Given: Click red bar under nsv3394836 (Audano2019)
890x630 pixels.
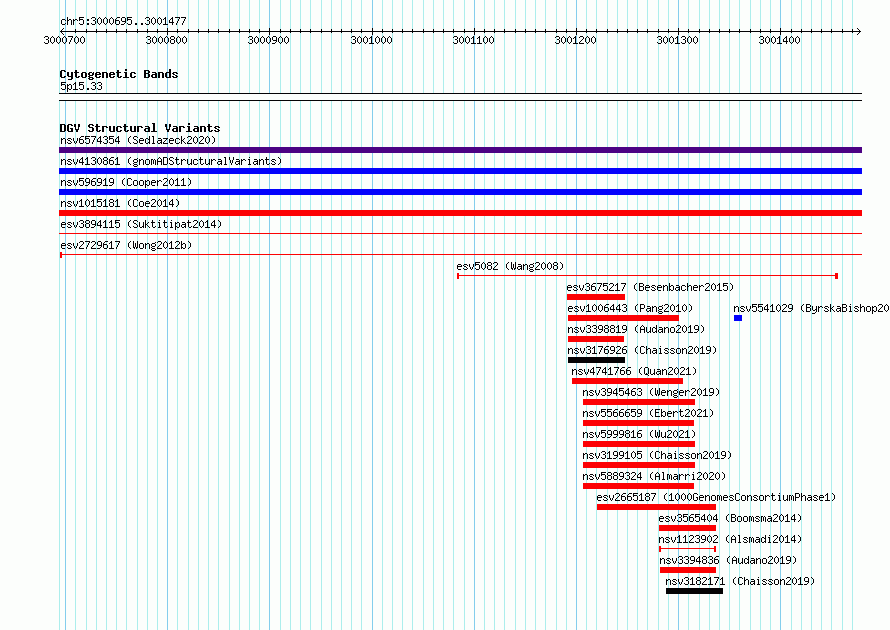Looking at the screenshot, I should click(688, 570).
